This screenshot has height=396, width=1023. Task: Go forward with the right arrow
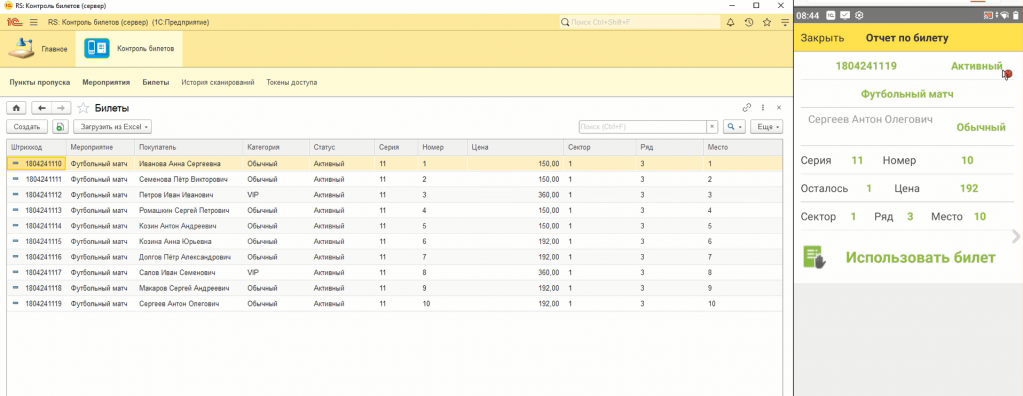[61, 108]
